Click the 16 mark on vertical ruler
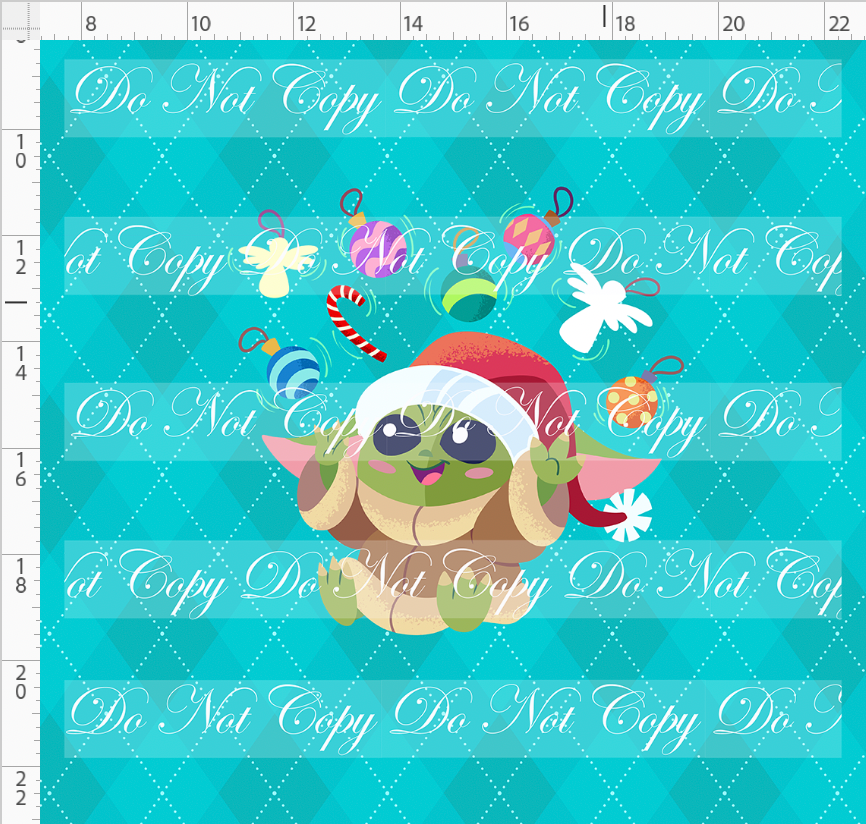Viewport: 866px width, 824px height. 20,469
